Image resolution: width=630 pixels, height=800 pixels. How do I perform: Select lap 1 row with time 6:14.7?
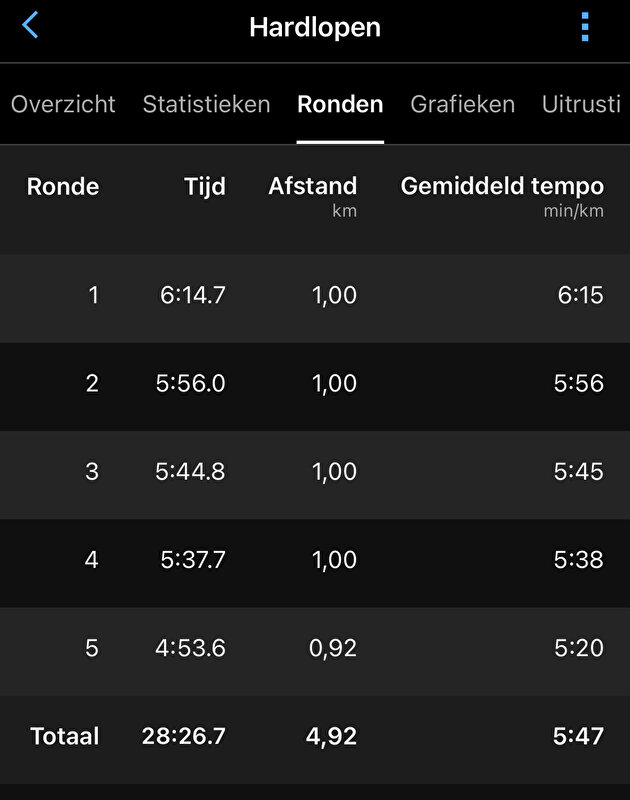[x=315, y=296]
